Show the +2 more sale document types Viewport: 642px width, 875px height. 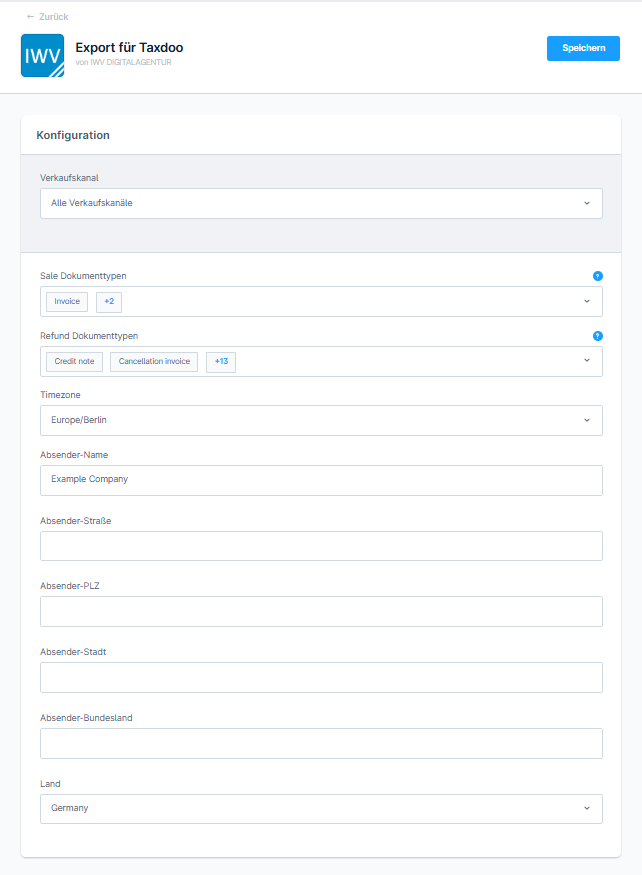point(109,301)
